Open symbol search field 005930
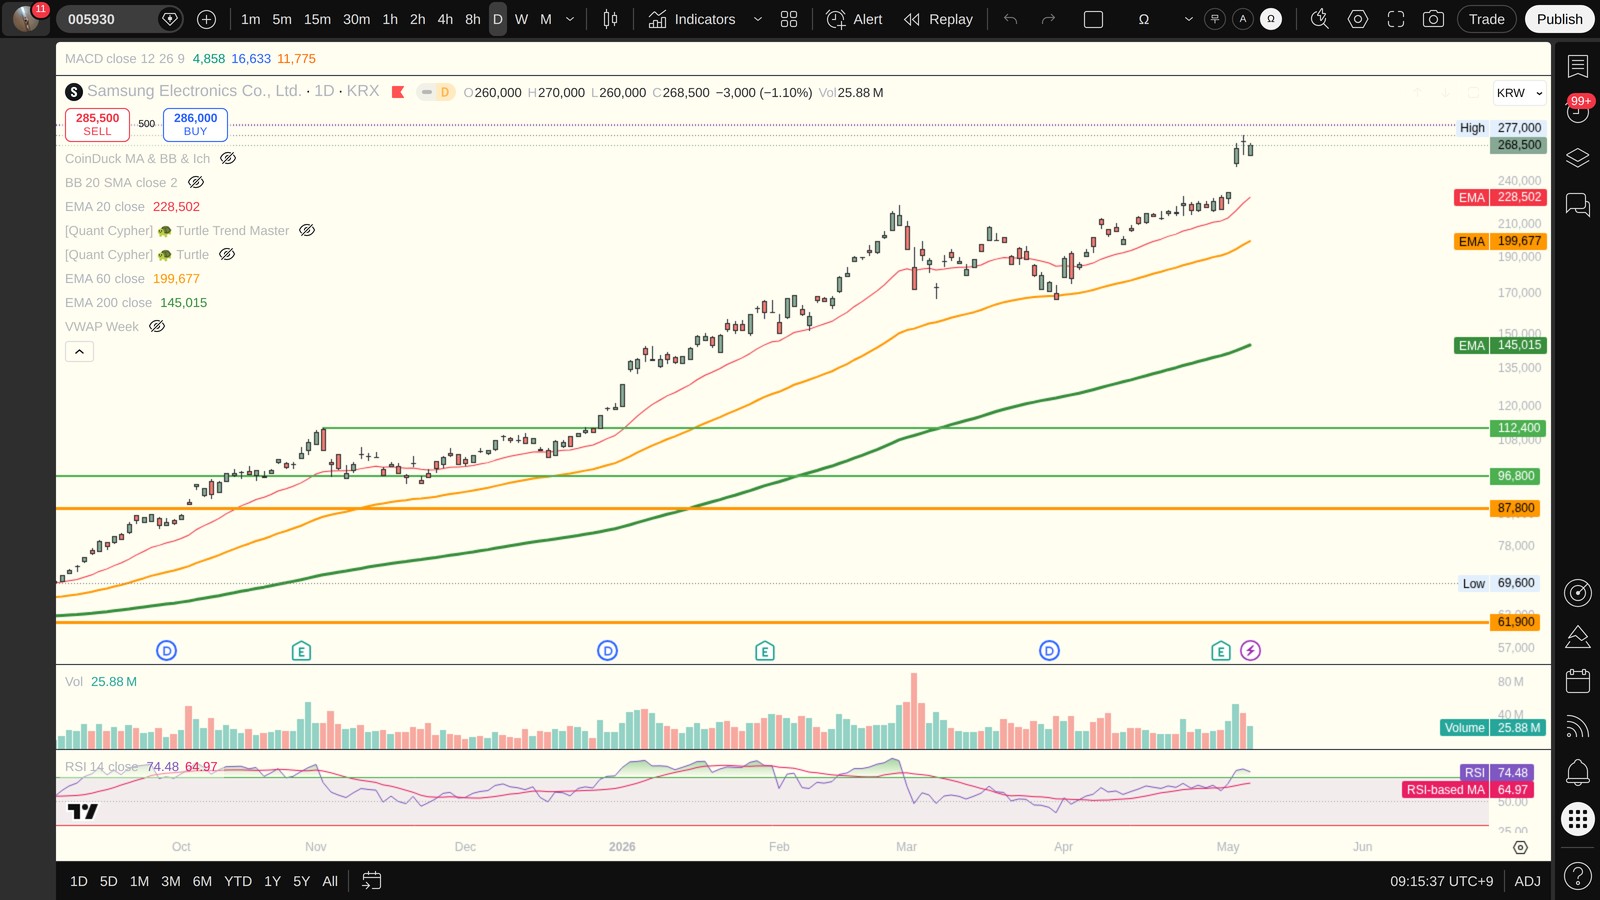 119,19
